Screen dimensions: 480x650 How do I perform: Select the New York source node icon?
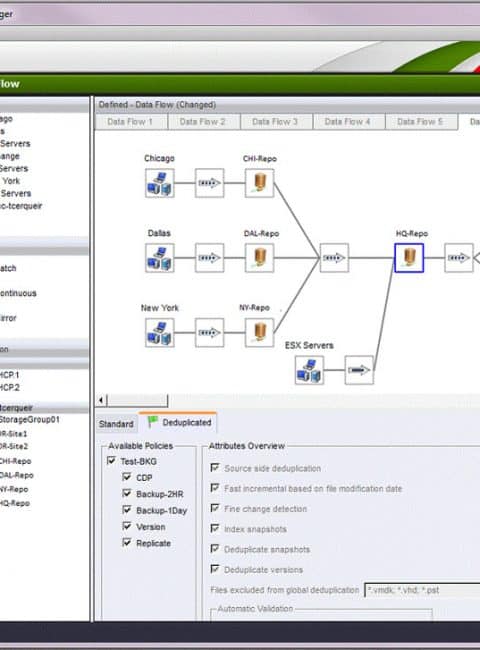coord(160,332)
